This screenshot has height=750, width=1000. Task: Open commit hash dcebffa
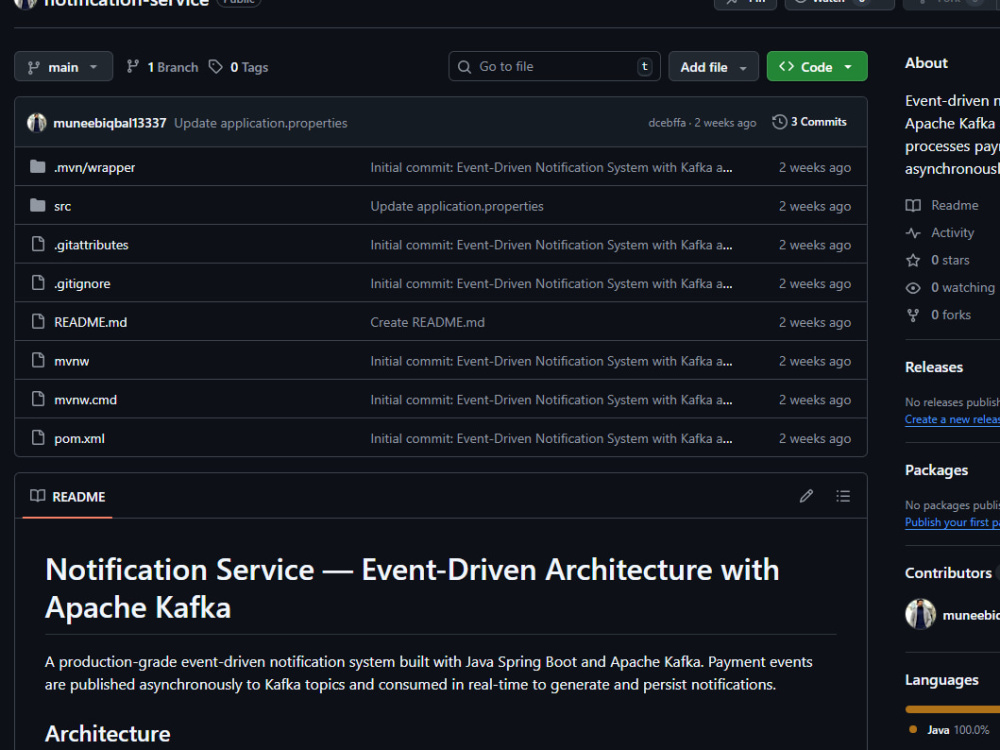click(666, 123)
